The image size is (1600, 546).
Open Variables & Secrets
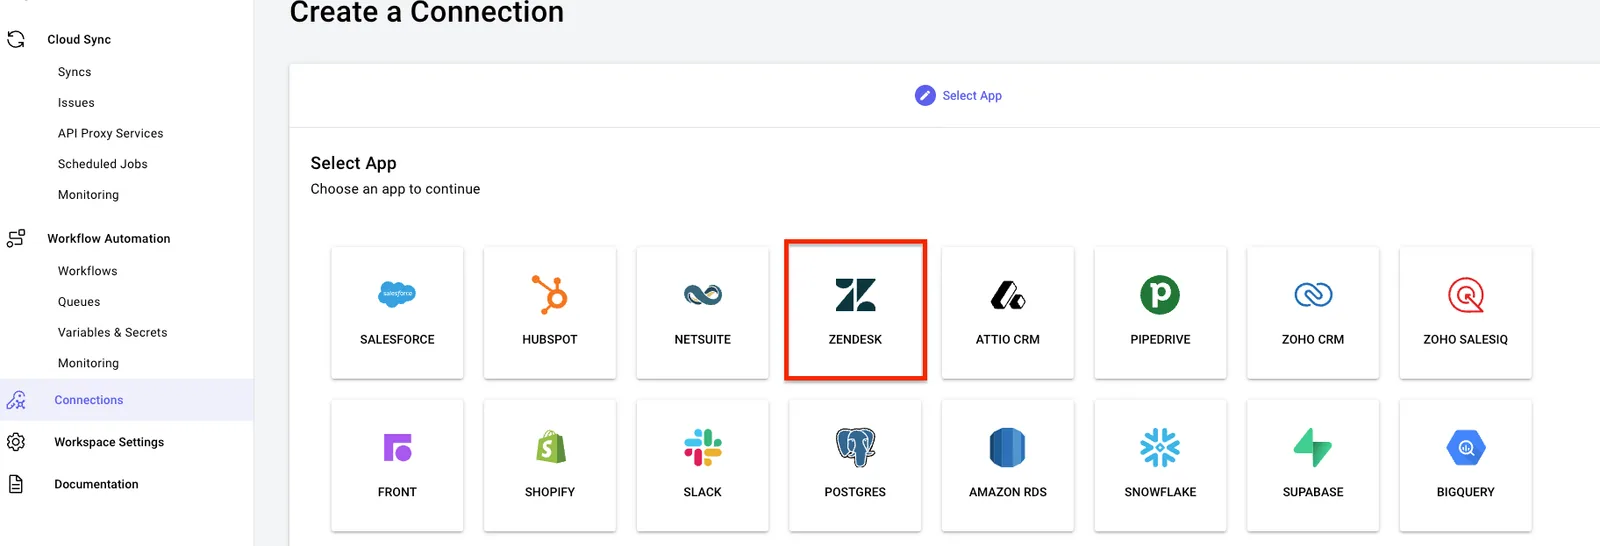pyautogui.click(x=112, y=333)
